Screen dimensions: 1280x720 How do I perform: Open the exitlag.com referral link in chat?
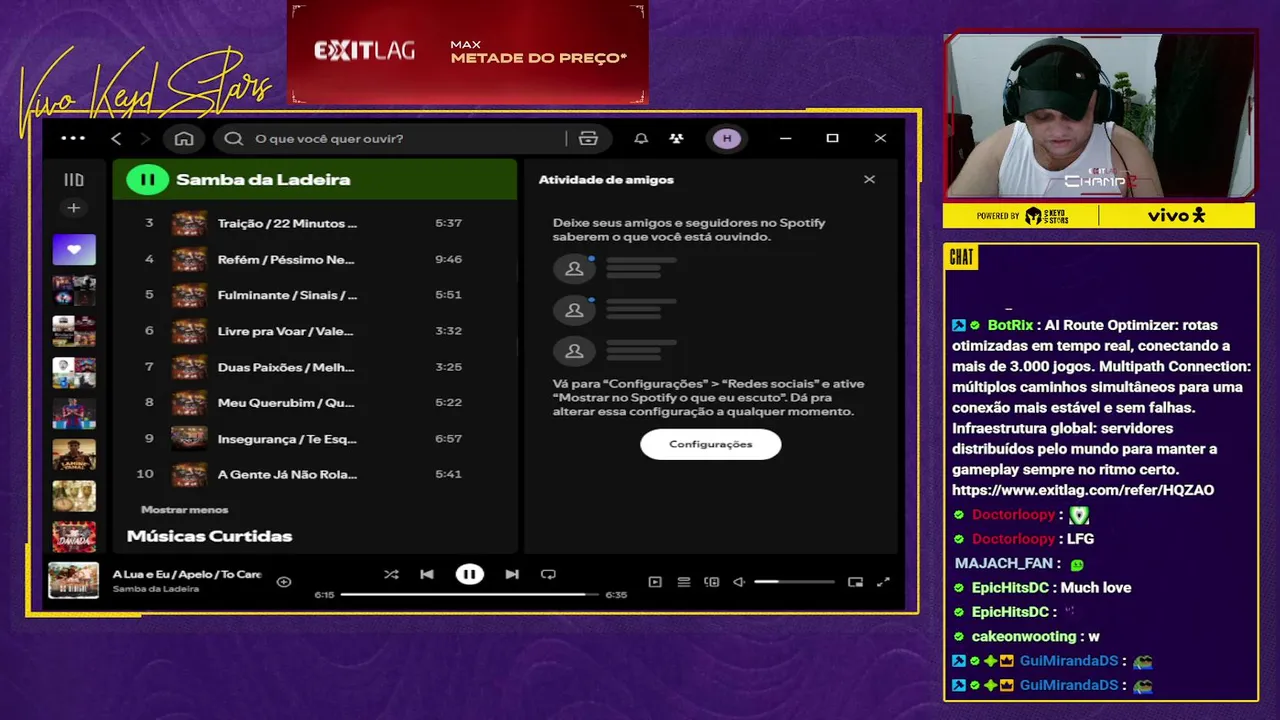[x=1083, y=491]
